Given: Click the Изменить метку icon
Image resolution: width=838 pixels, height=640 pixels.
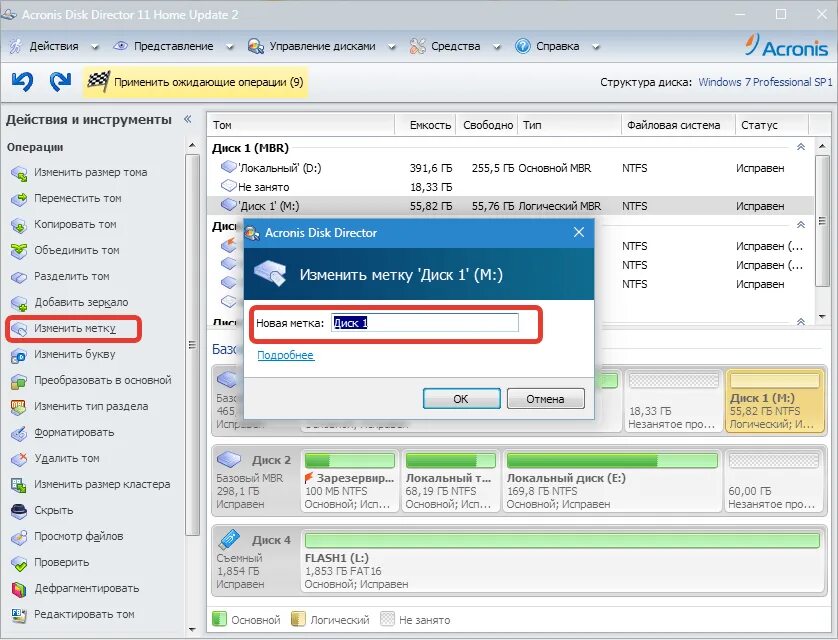Looking at the screenshot, I should click(19, 329).
